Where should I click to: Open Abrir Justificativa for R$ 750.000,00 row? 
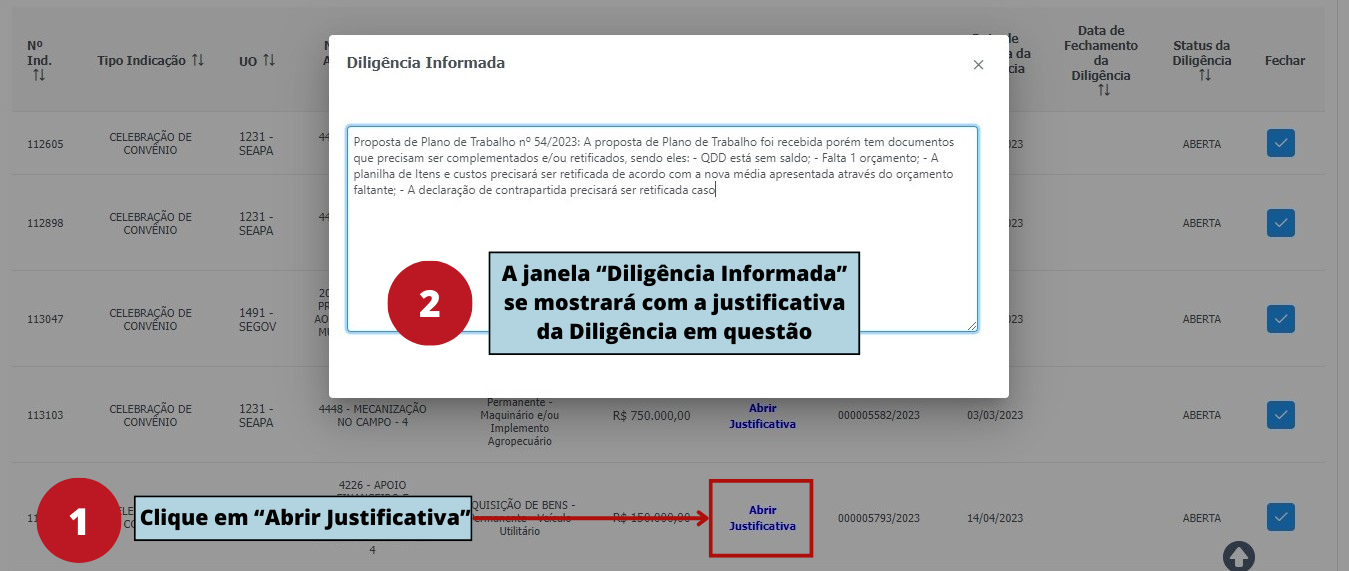[x=762, y=416]
